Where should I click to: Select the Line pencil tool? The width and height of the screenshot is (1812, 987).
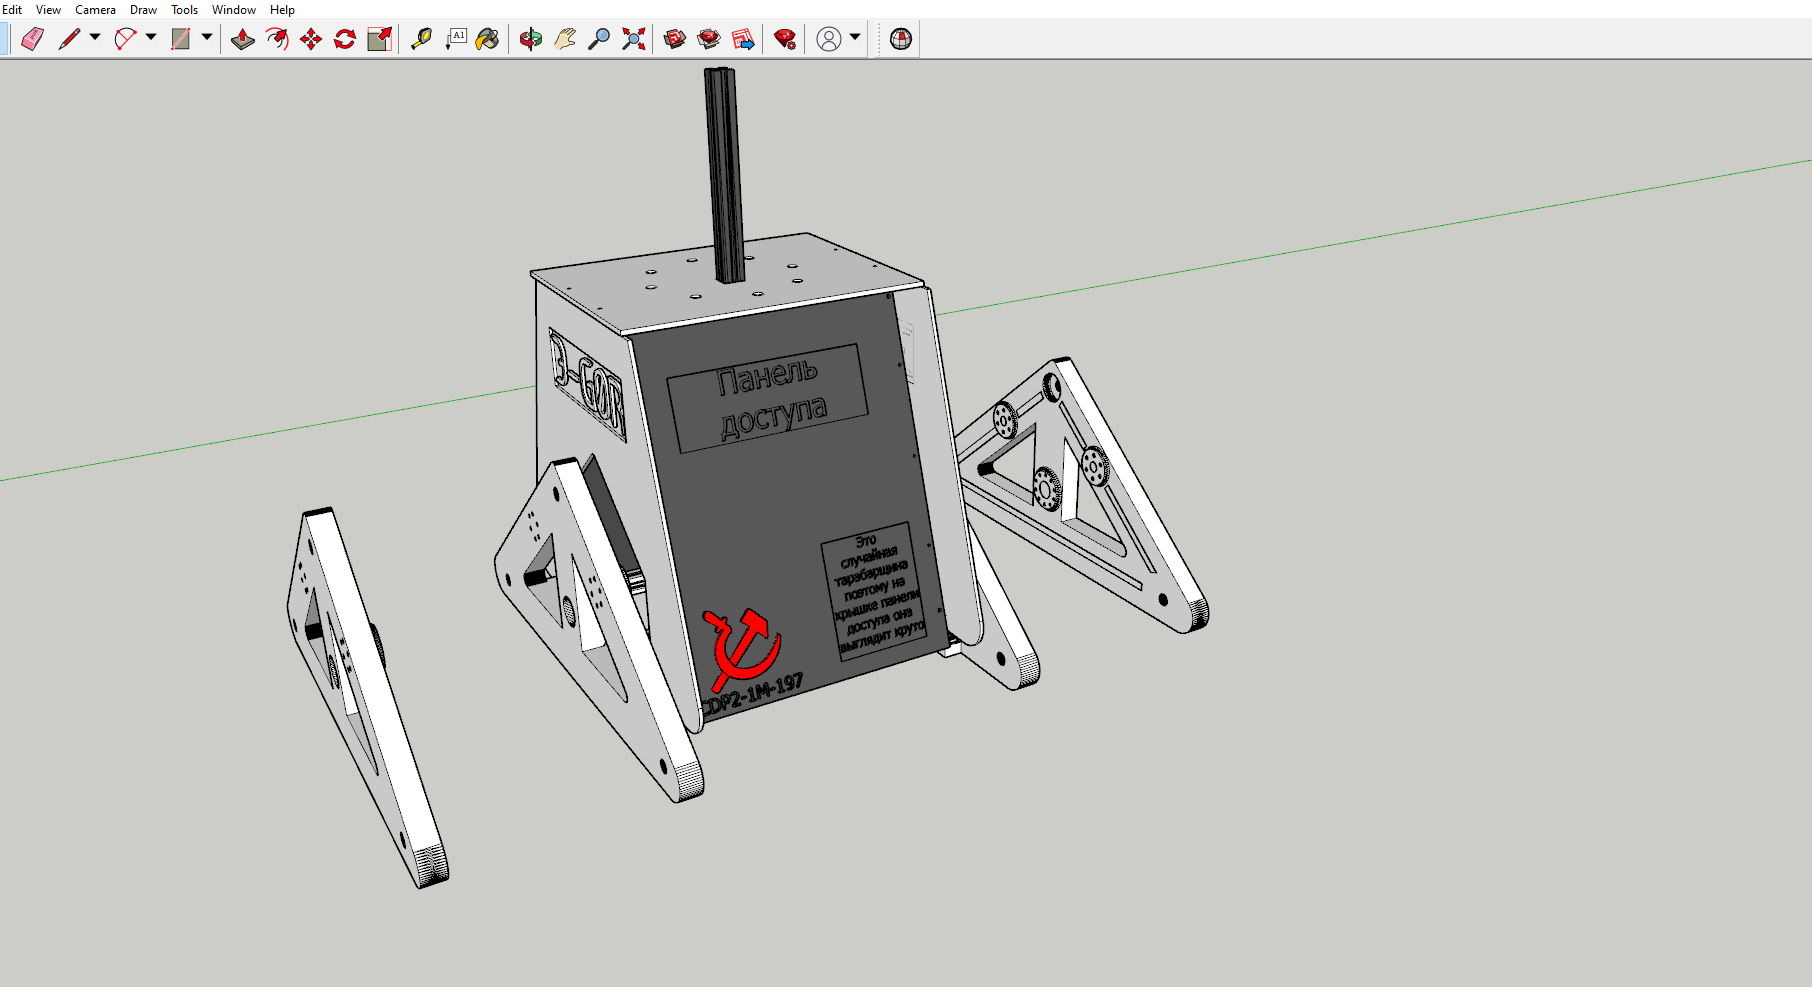(x=69, y=39)
